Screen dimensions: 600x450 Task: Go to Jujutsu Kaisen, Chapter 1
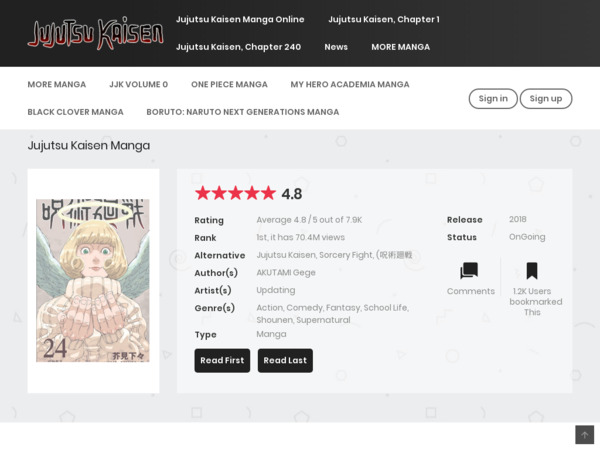coord(384,20)
